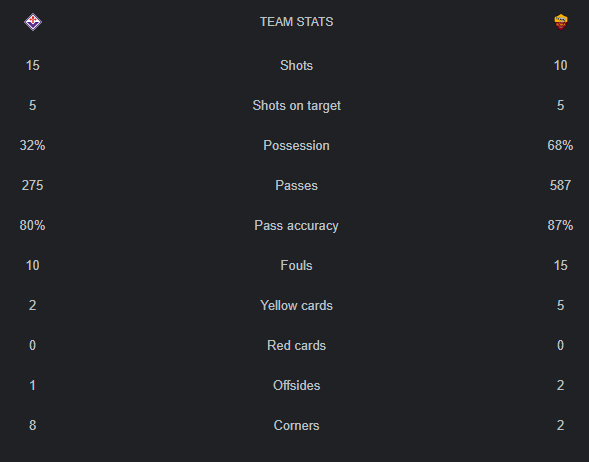Click the AS Roma team crest icon
This screenshot has width=589, height=462.
click(560, 22)
